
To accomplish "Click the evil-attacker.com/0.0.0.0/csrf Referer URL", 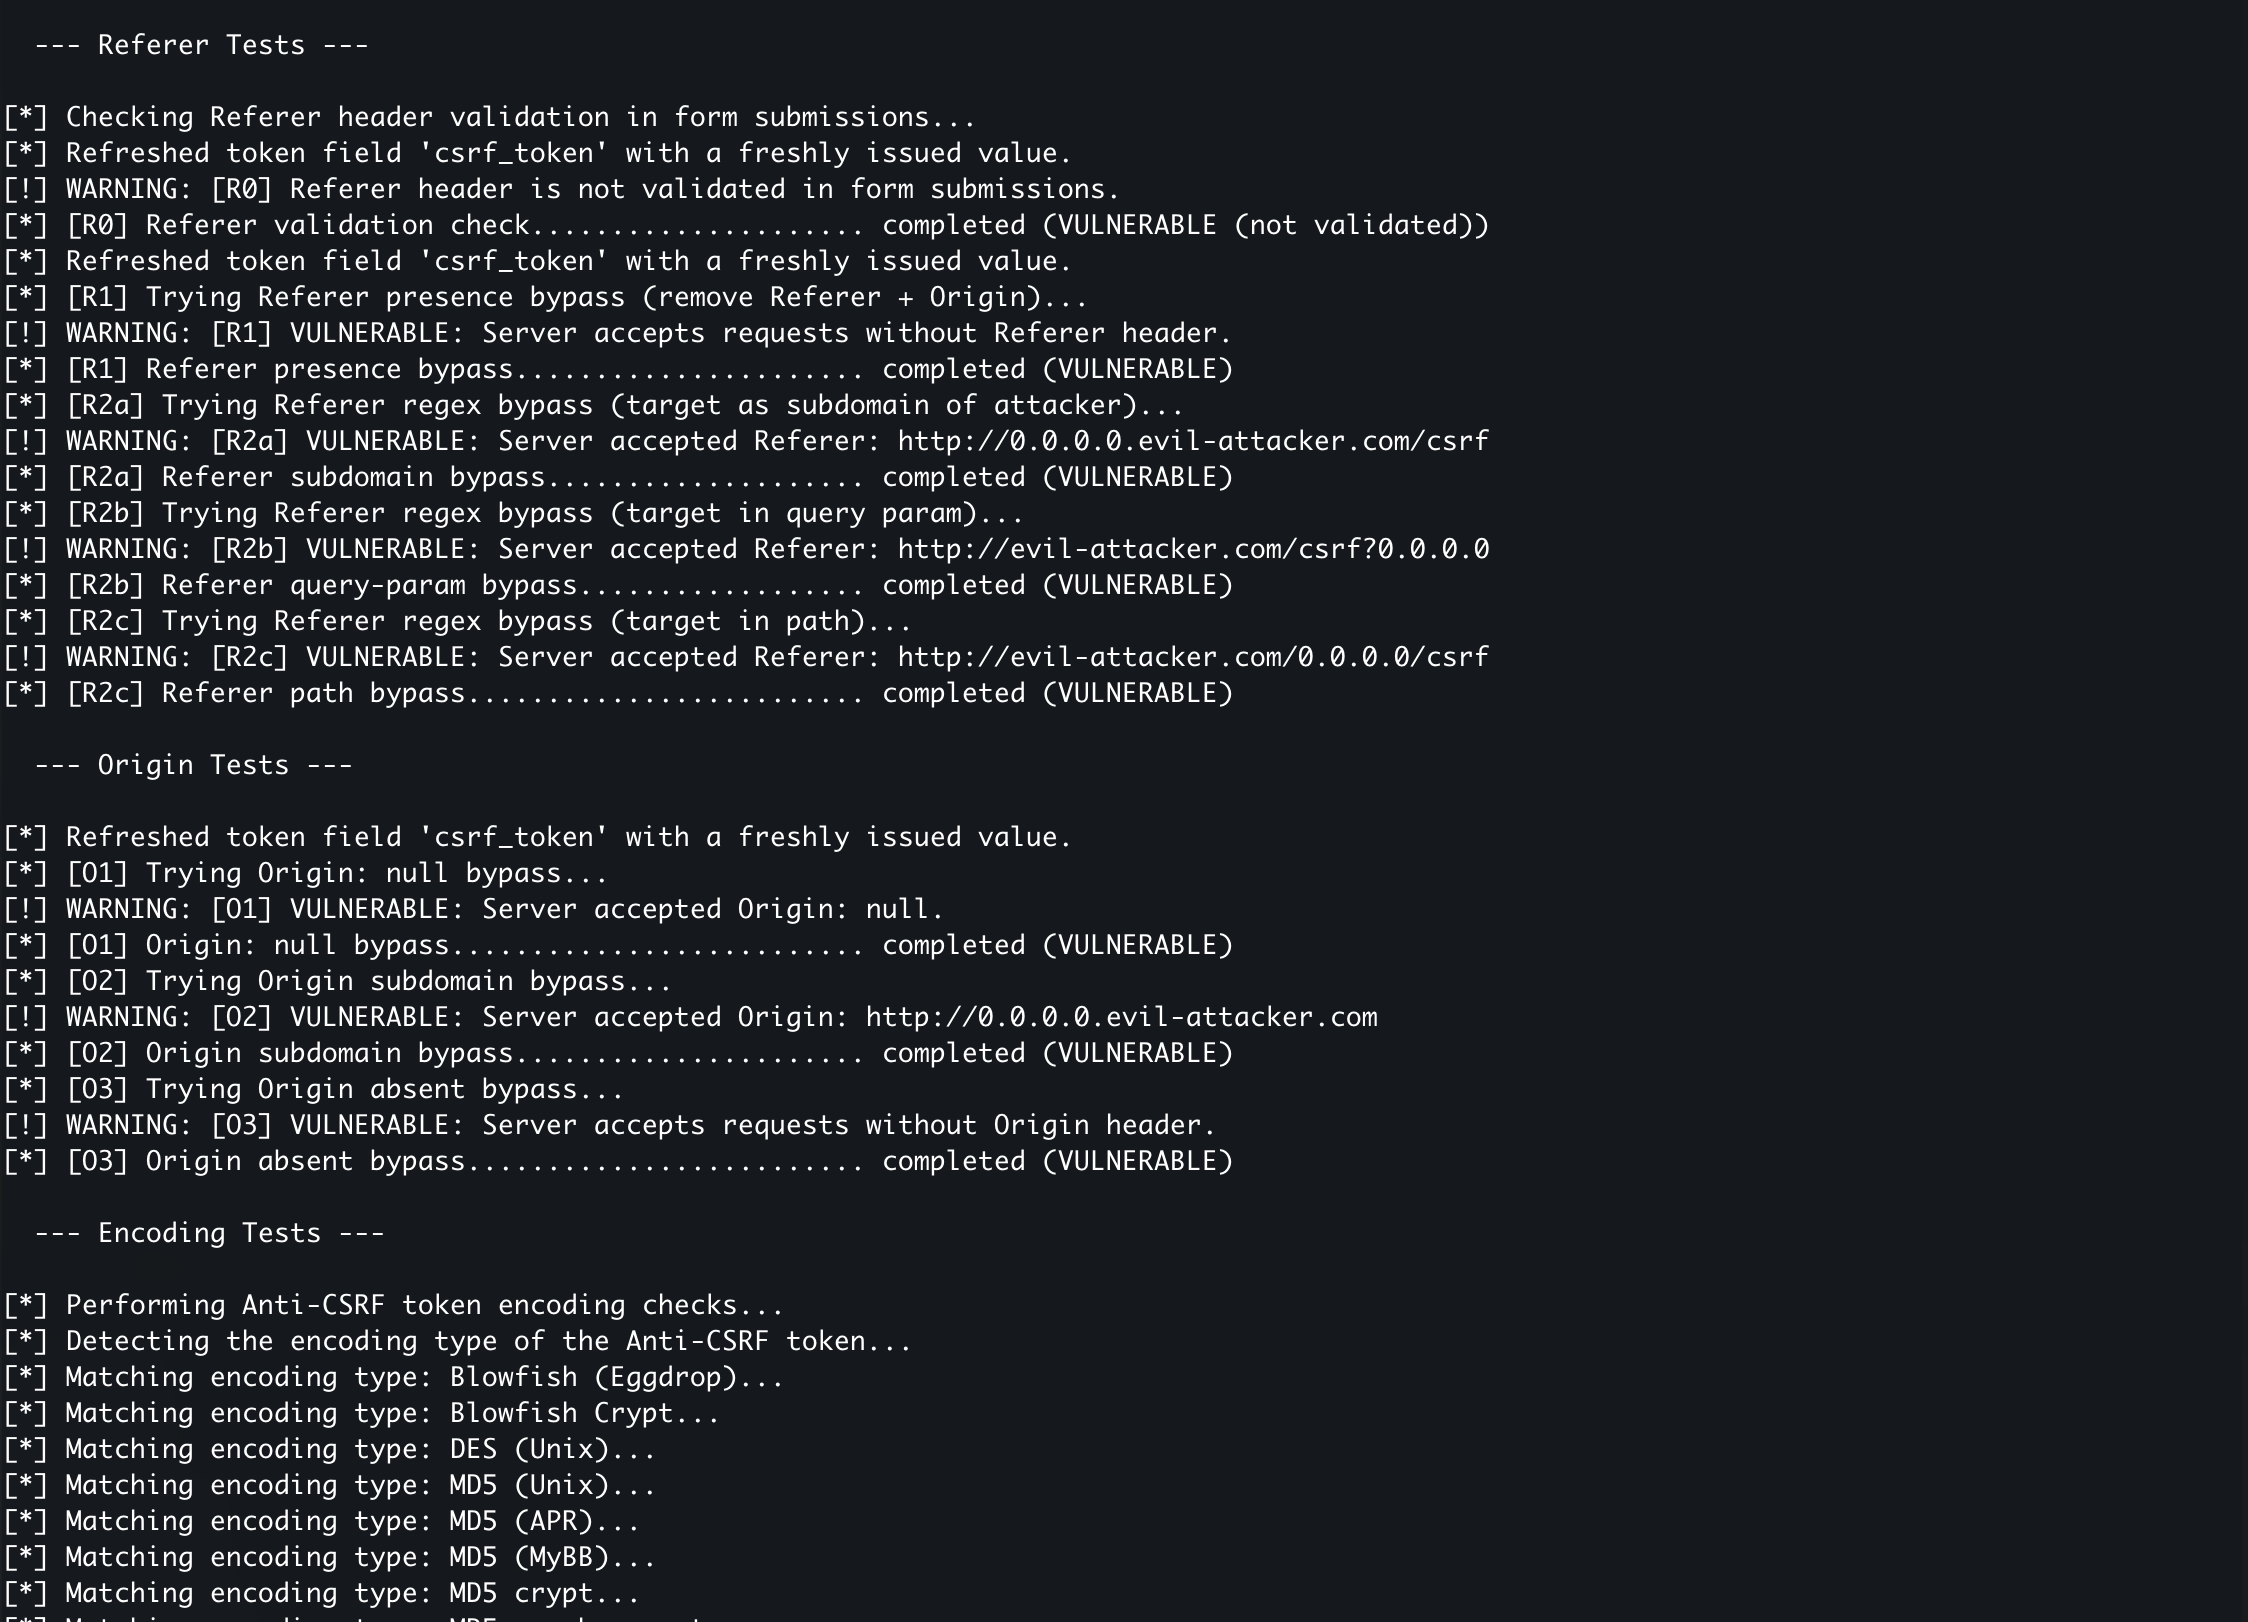I will click(1193, 657).
